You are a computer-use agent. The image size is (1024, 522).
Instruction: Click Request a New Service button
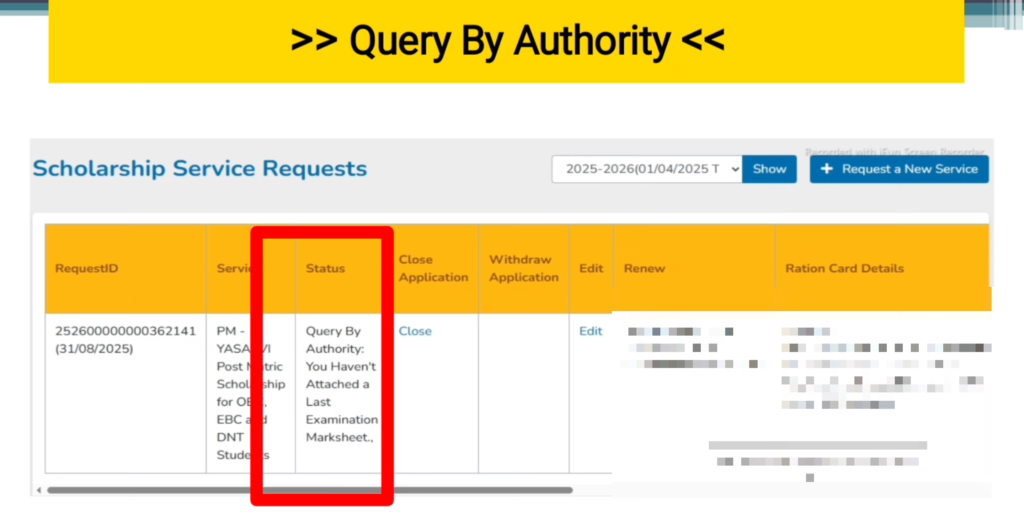[x=899, y=169]
